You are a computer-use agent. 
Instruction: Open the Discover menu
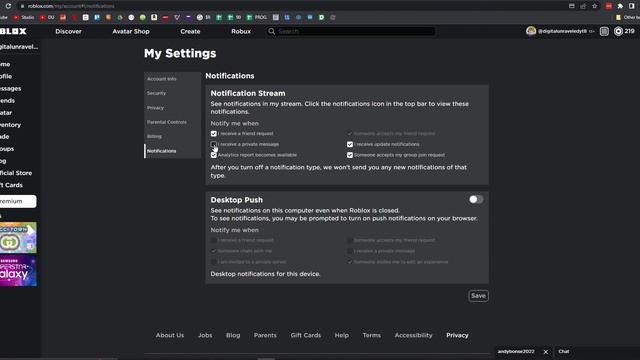point(68,31)
